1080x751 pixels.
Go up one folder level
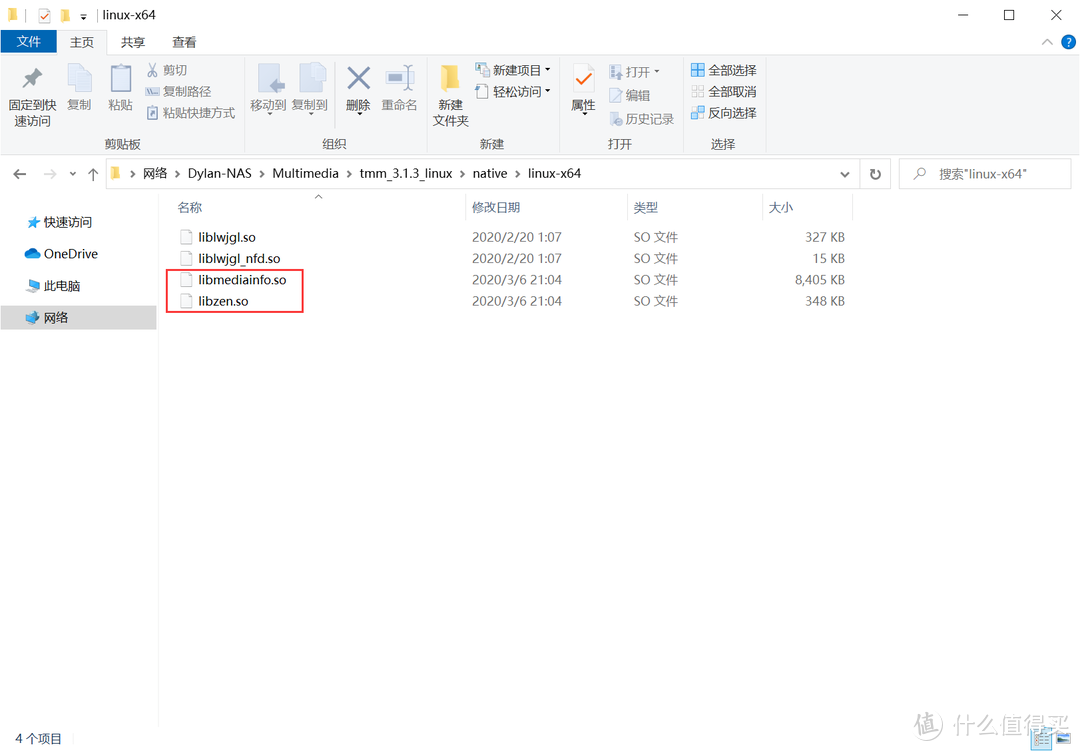(x=93, y=174)
